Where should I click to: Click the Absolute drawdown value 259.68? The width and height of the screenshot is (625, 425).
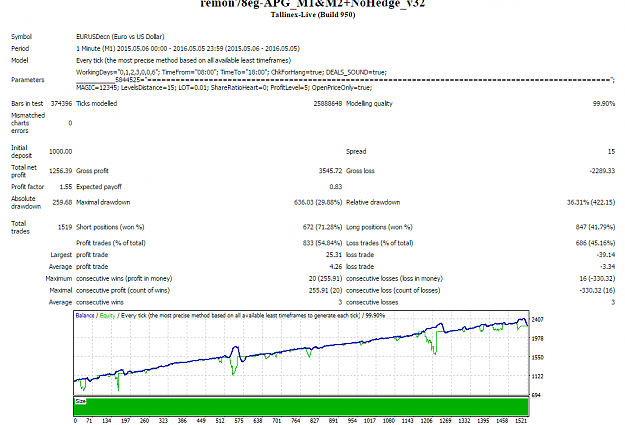click(x=62, y=203)
